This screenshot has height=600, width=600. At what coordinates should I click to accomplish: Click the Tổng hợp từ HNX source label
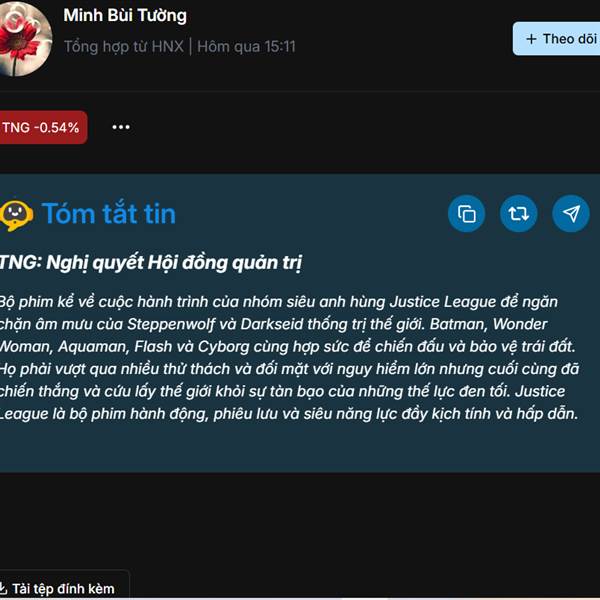coord(124,47)
